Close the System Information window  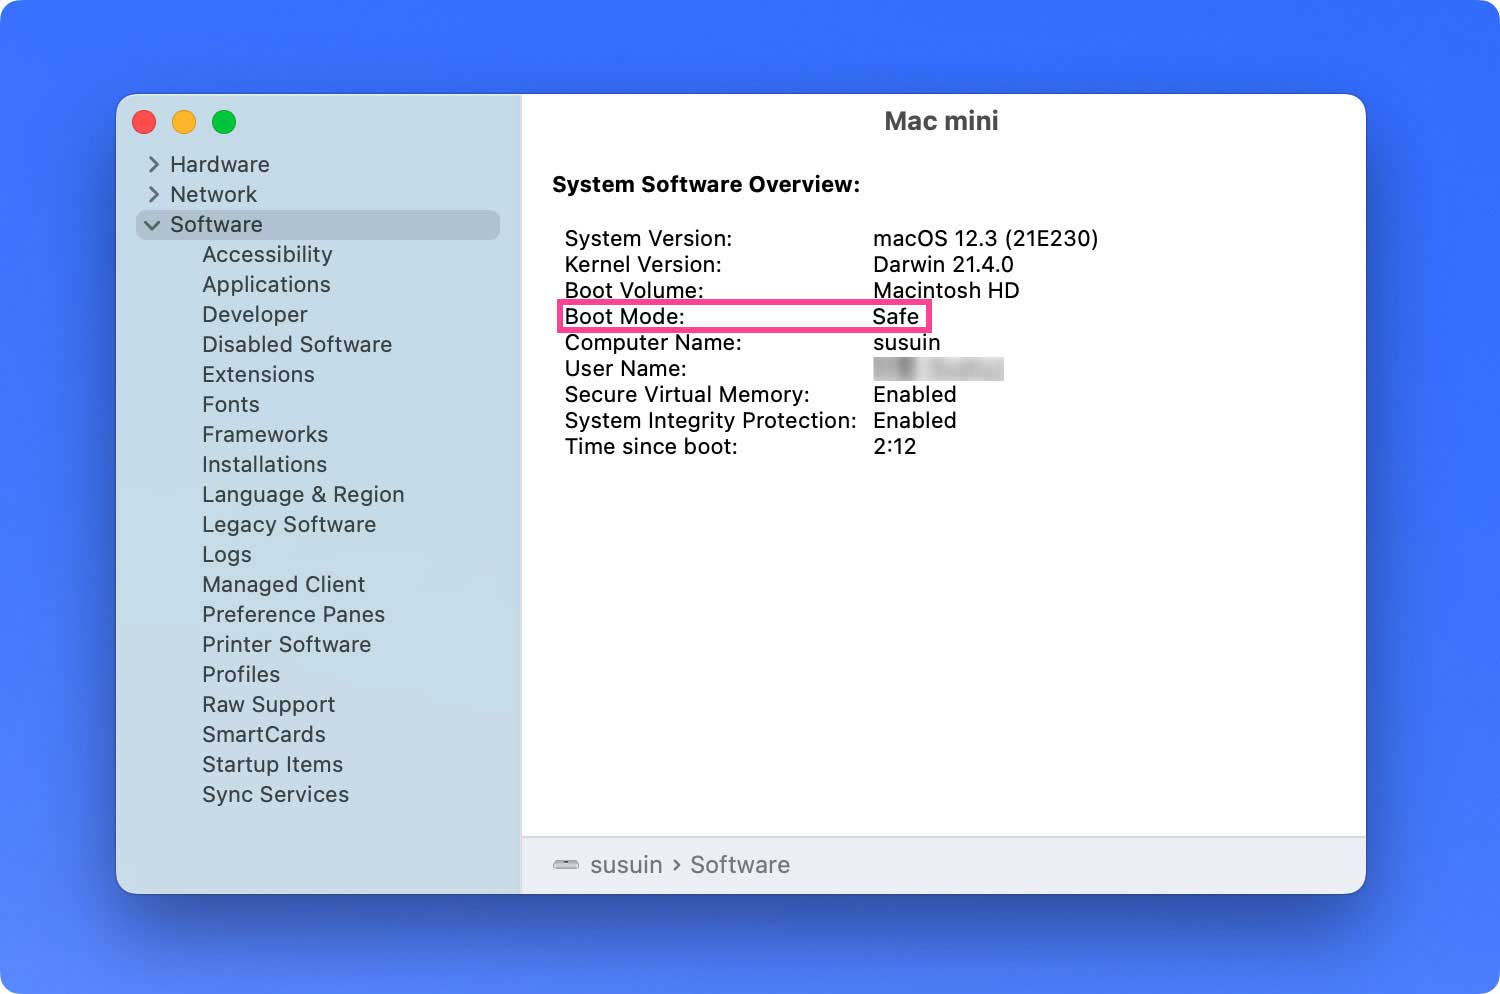(144, 122)
